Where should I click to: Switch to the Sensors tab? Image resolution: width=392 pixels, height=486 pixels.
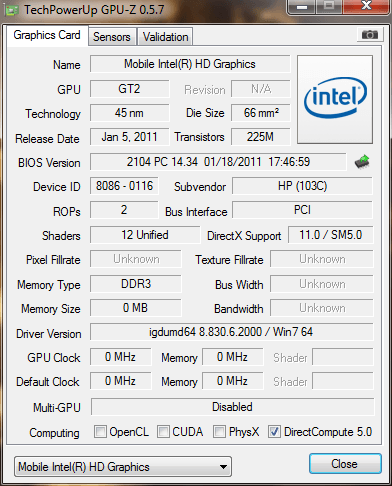[x=112, y=37]
